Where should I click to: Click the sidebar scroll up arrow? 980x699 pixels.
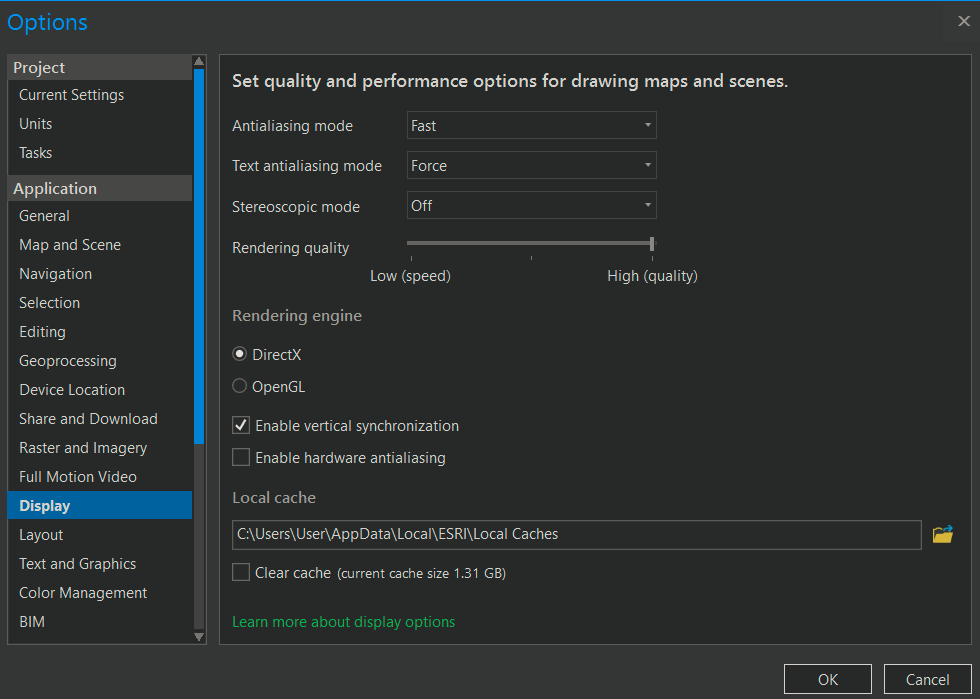(199, 62)
